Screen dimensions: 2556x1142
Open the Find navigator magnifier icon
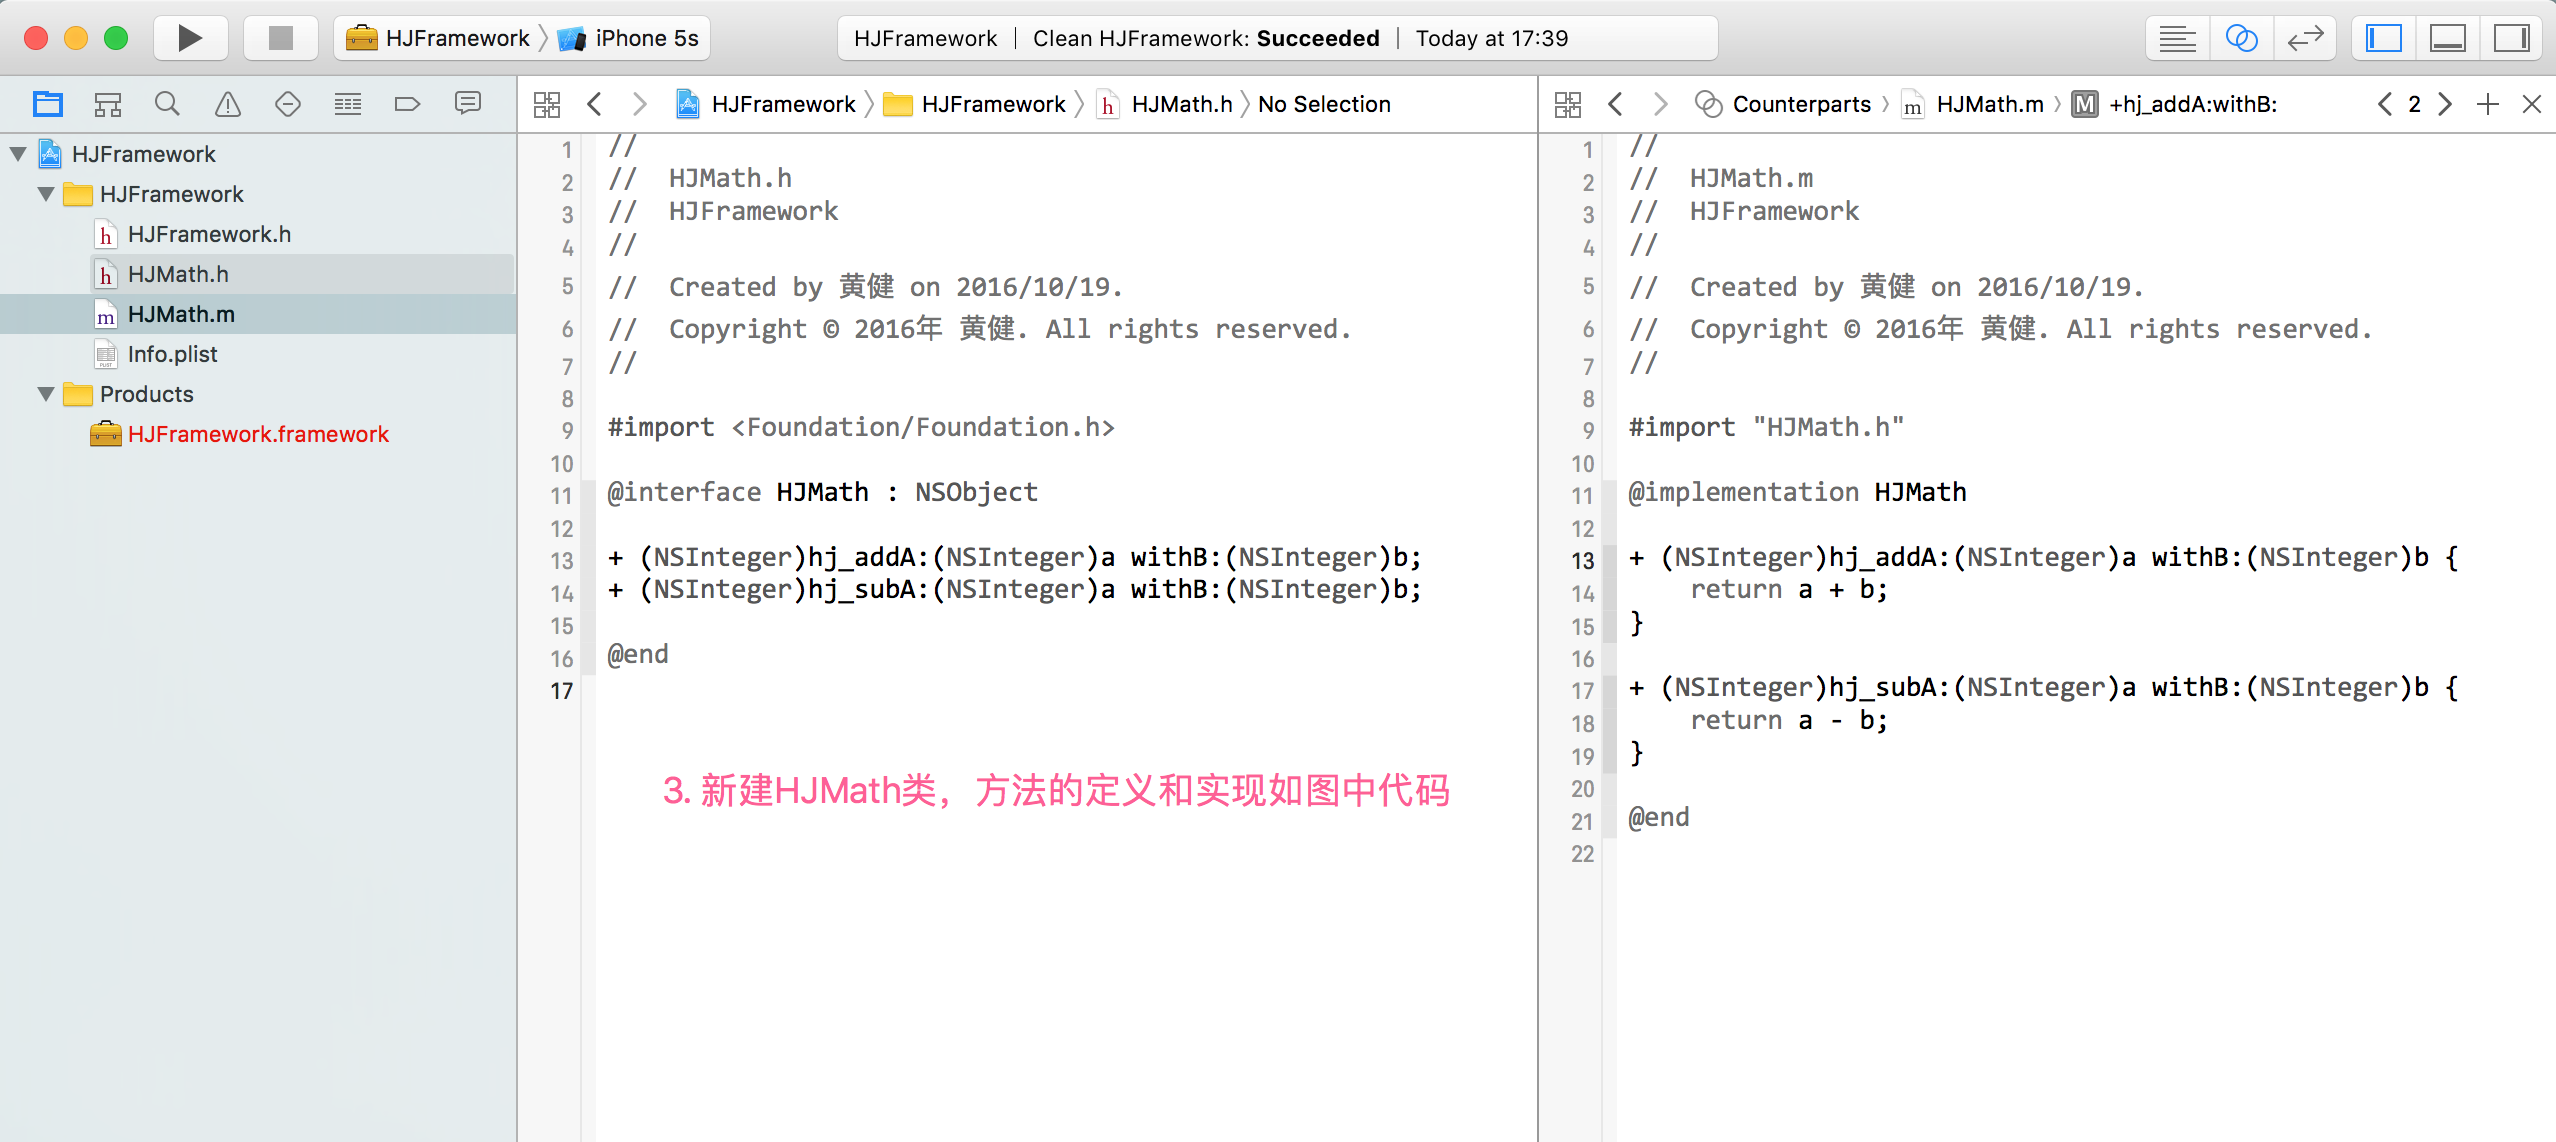tap(167, 104)
